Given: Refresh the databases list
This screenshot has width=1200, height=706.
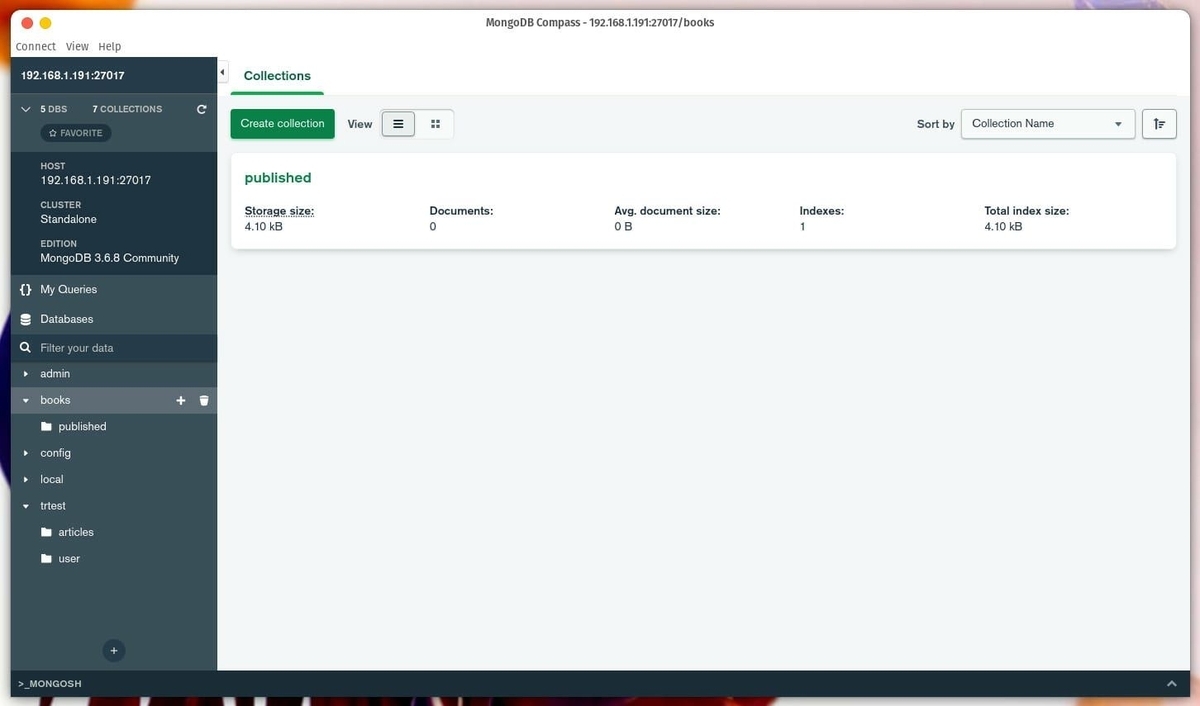Looking at the screenshot, I should pos(201,109).
